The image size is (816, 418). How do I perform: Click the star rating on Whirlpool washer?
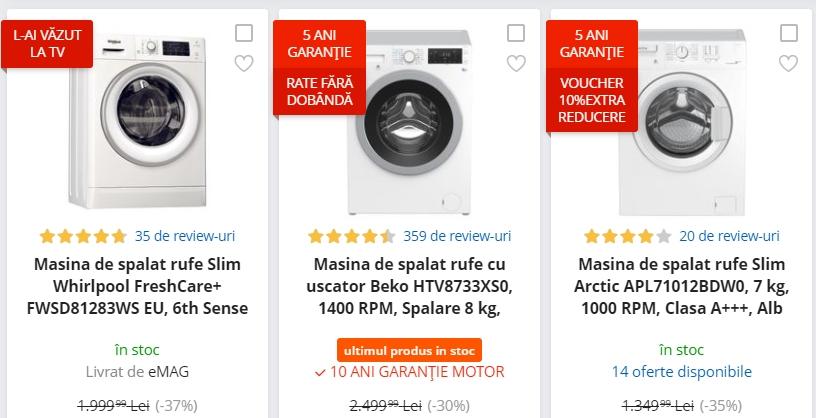[83, 237]
